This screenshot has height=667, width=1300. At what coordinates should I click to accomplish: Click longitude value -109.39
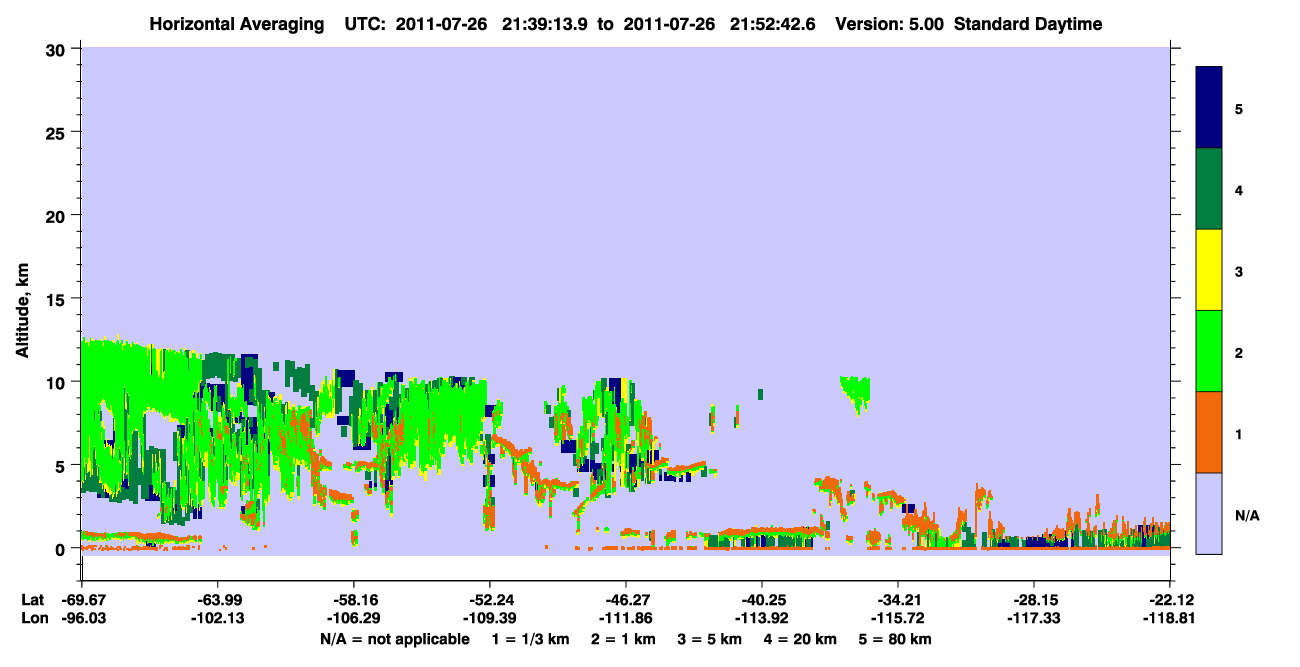[x=490, y=618]
